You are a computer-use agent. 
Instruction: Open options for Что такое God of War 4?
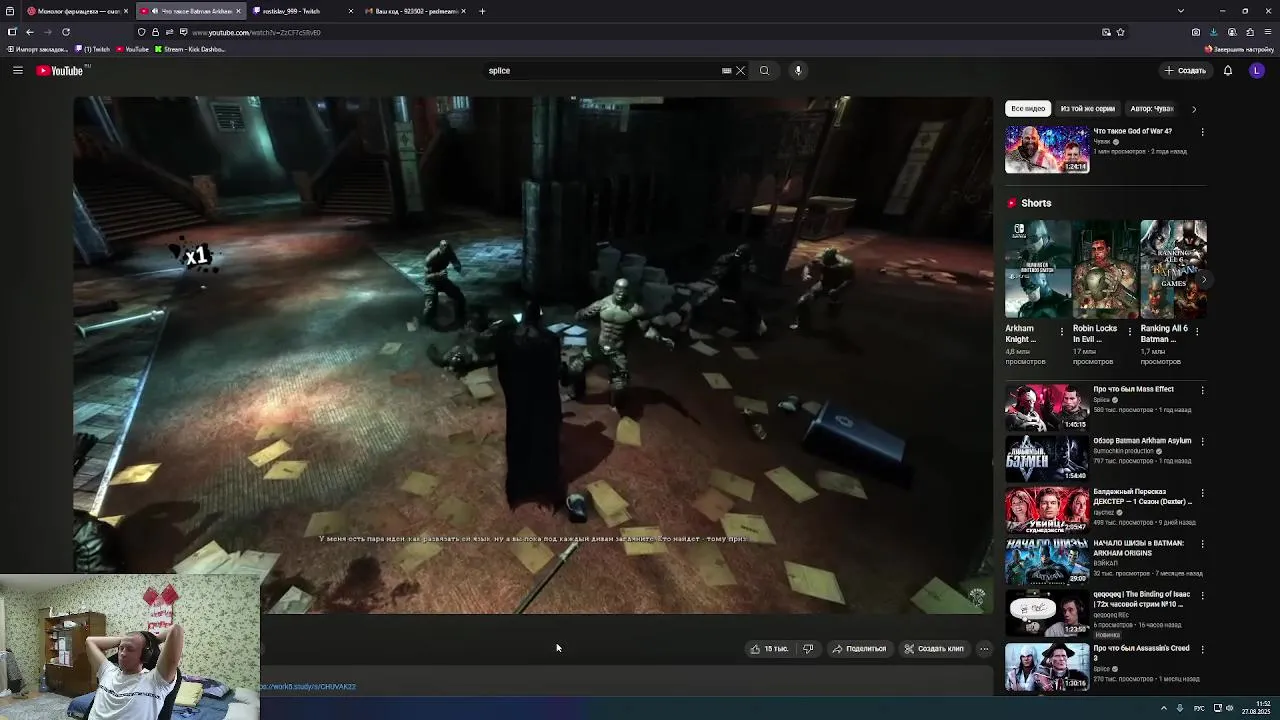pyautogui.click(x=1202, y=132)
